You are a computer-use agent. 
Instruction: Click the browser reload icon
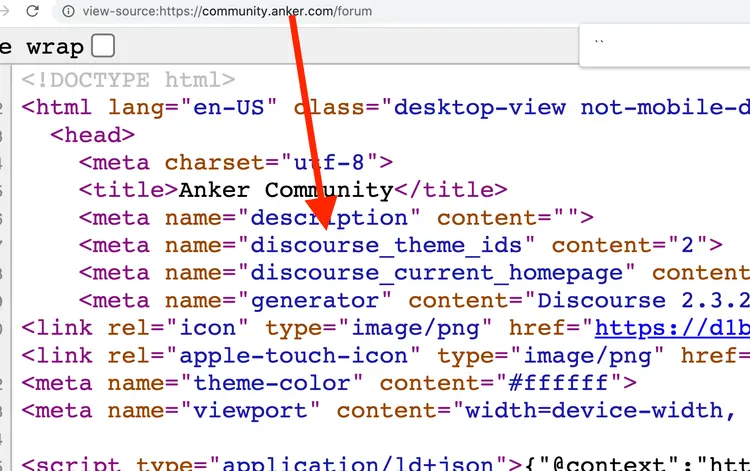(x=33, y=11)
